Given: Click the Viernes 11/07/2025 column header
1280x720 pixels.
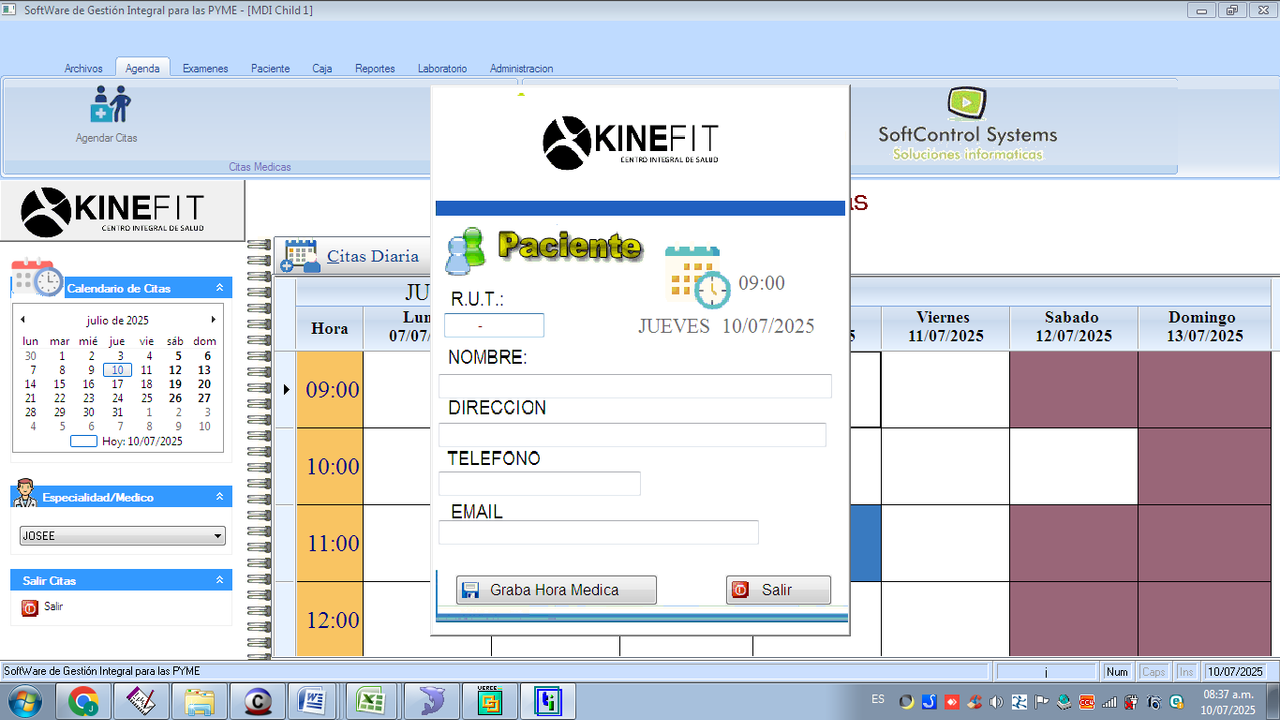Looking at the screenshot, I should tap(945, 327).
